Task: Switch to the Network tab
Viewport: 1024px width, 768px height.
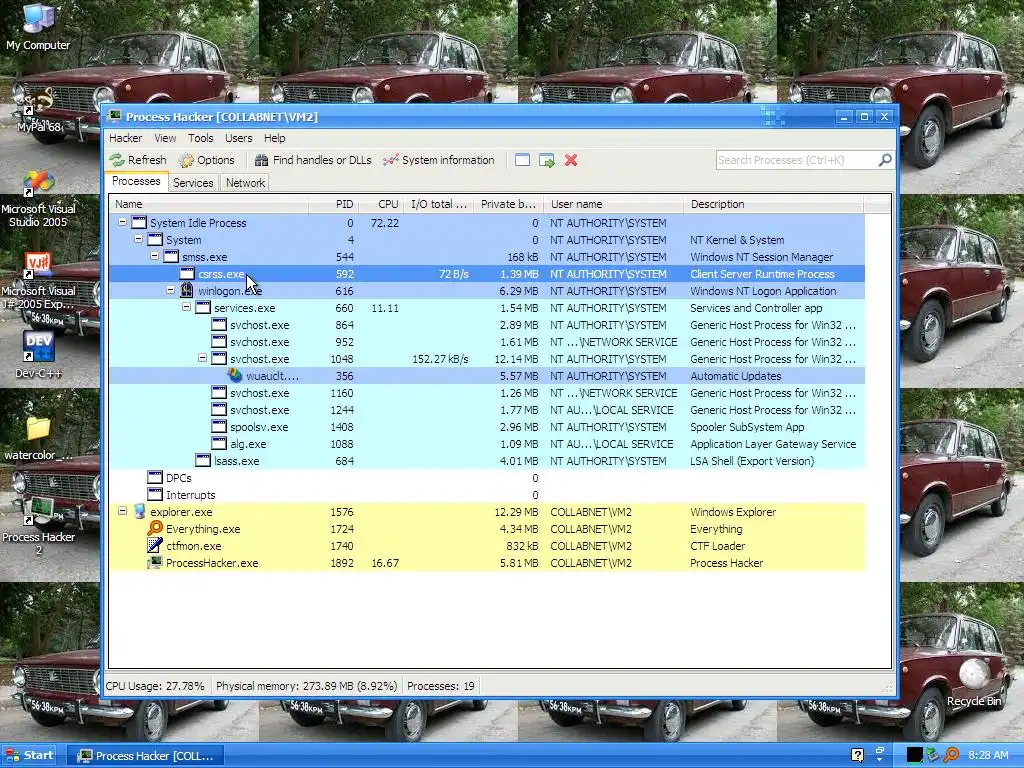Action: pyautogui.click(x=245, y=183)
